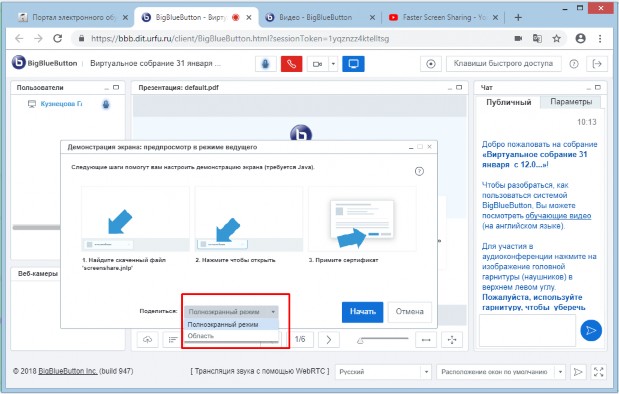
Task: Toggle full screen in the footer
Action: click(x=599, y=372)
